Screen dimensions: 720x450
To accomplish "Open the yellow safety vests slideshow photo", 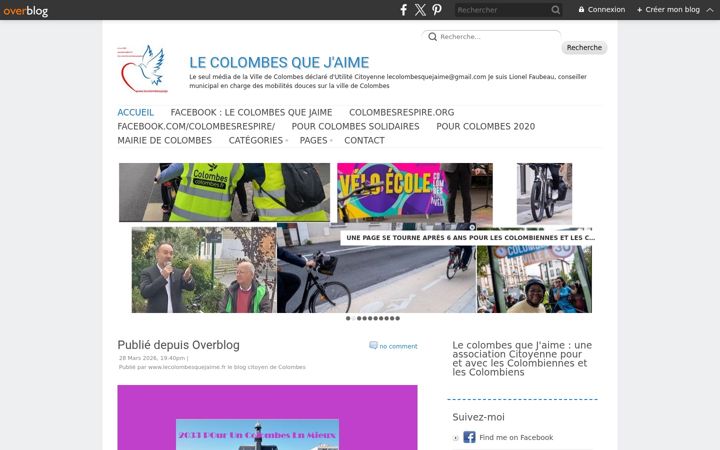I will coord(224,192).
